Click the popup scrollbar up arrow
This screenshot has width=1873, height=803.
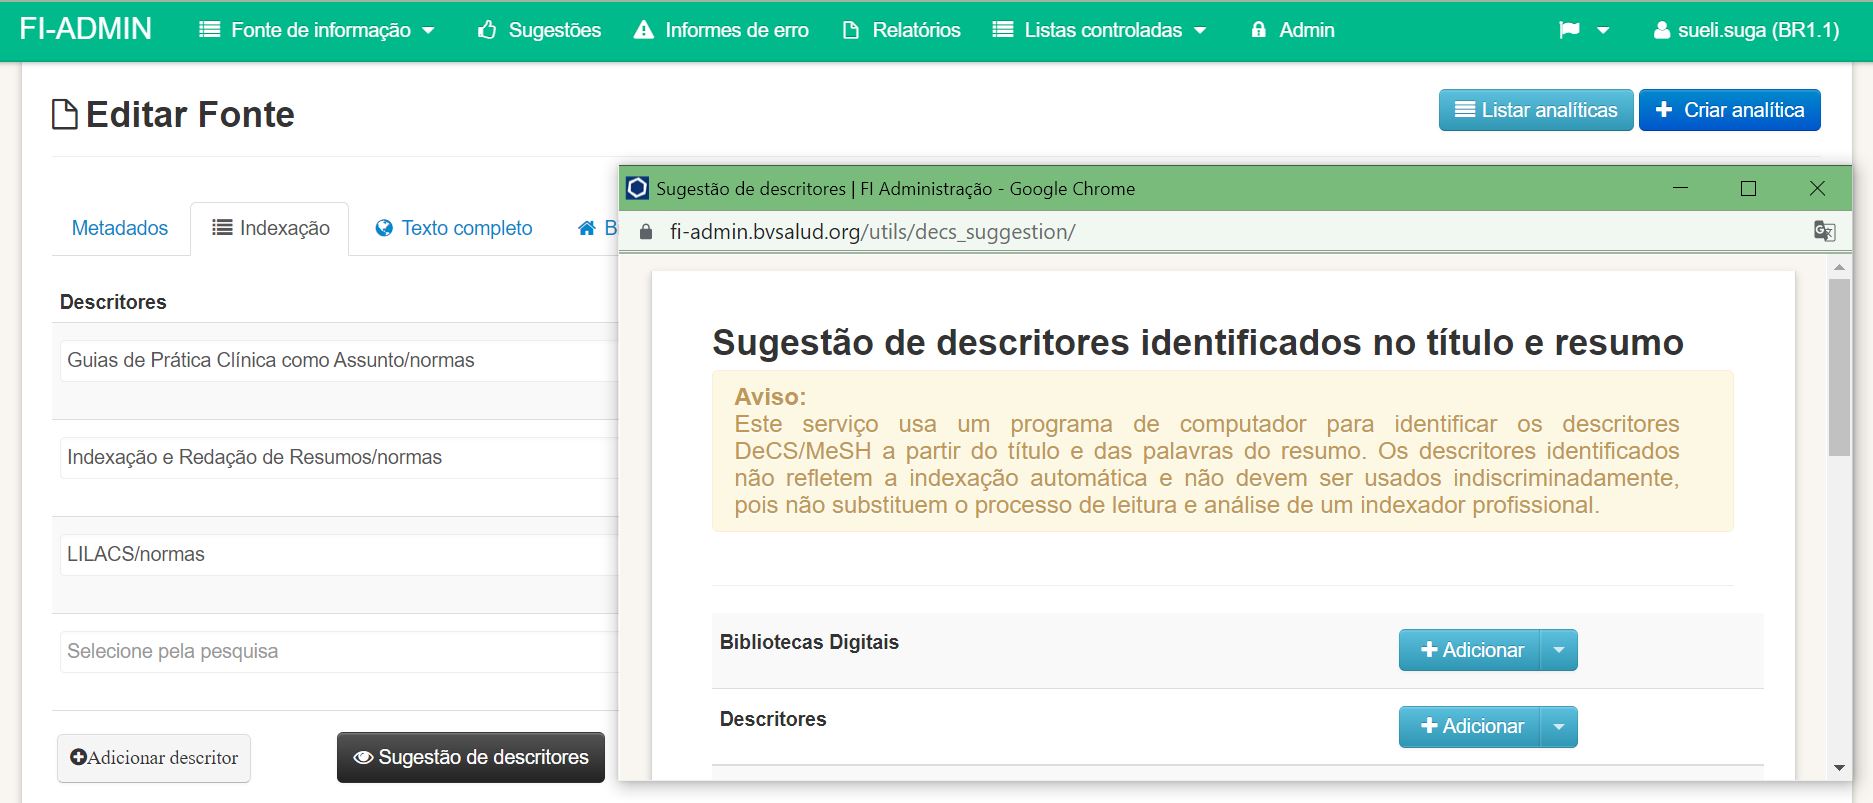coord(1839,267)
